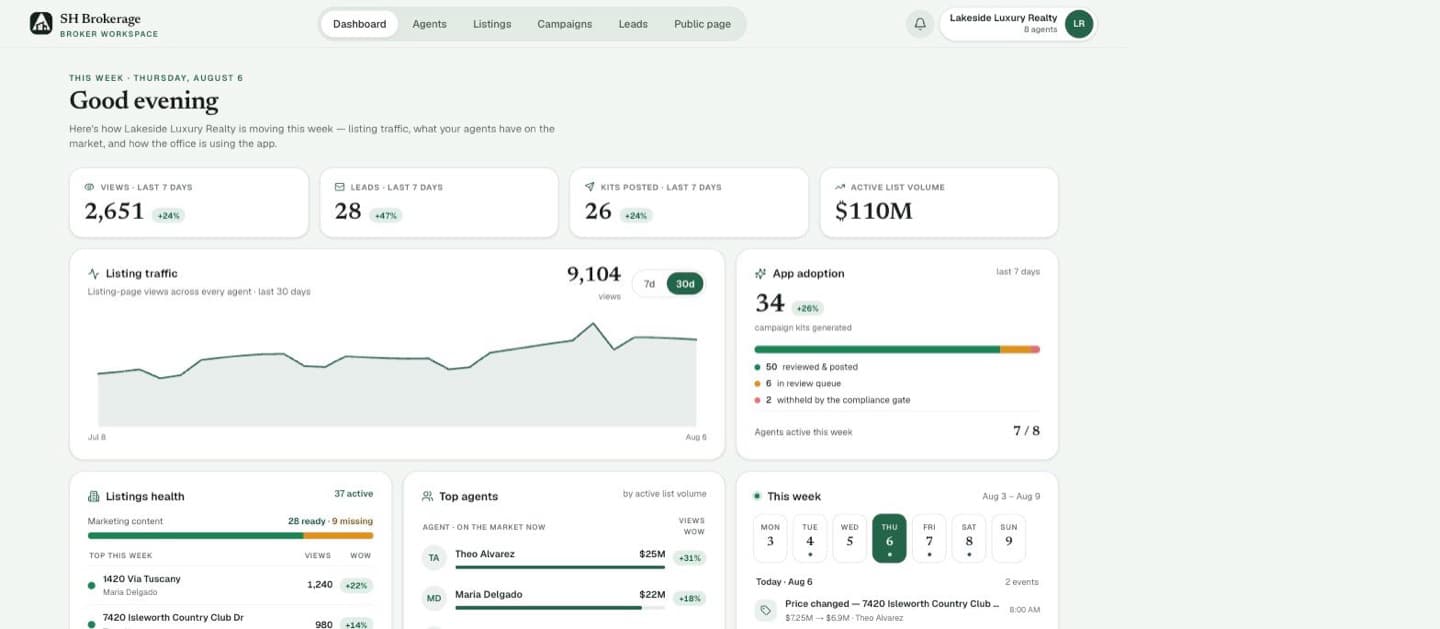1440x629 pixels.
Task: Open the notifications bell
Action: coord(920,24)
